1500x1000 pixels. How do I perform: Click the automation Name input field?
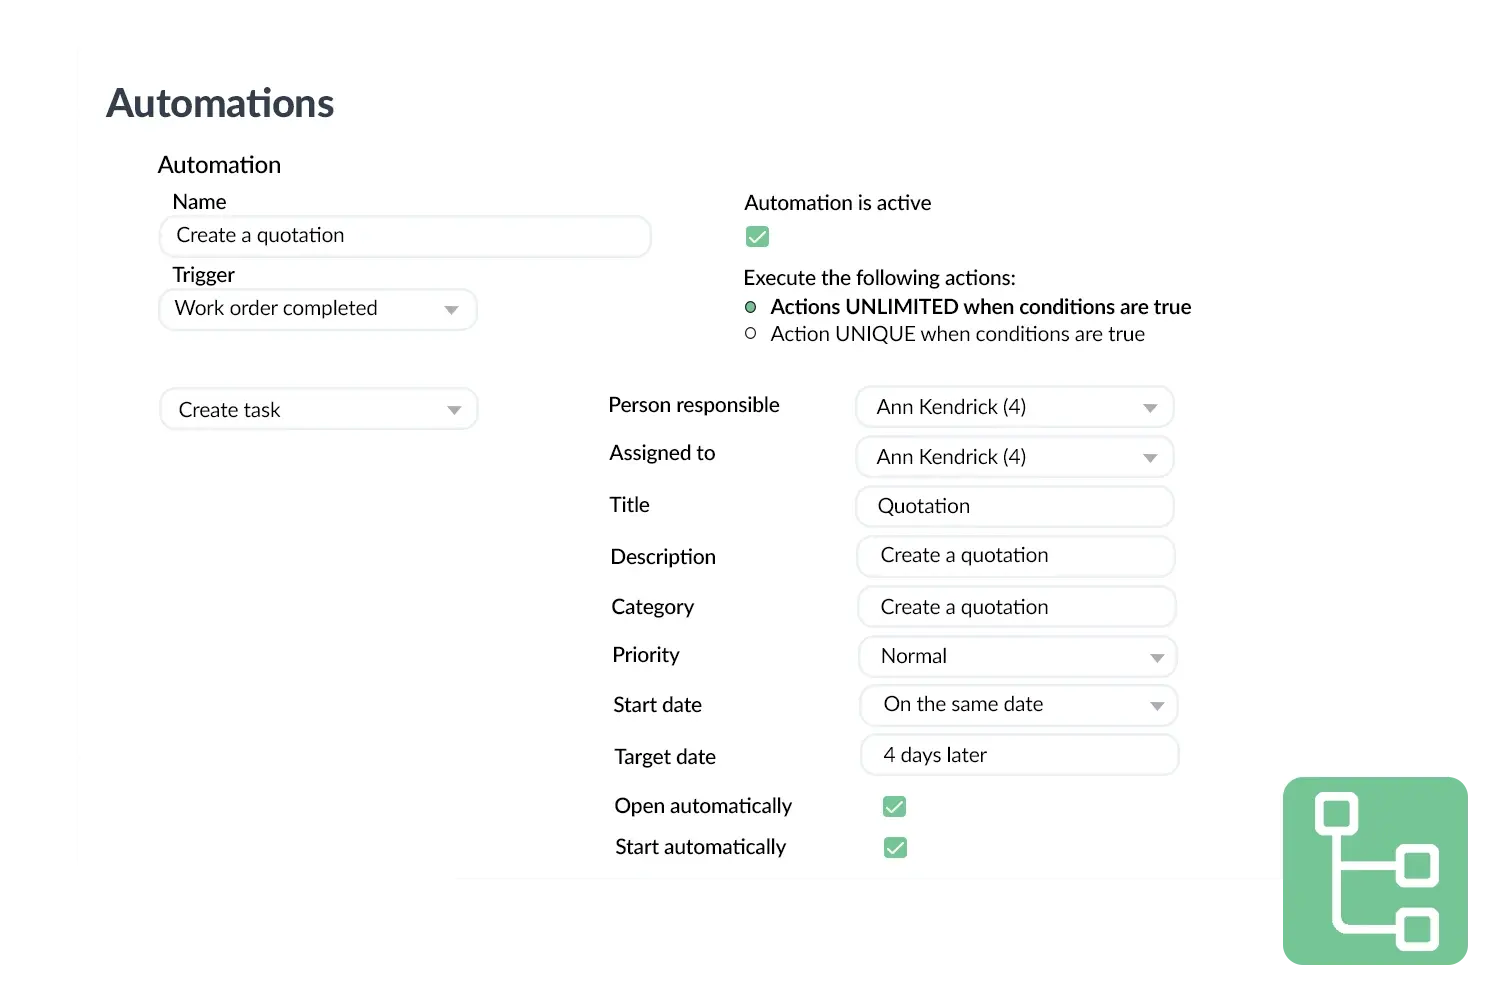(404, 236)
